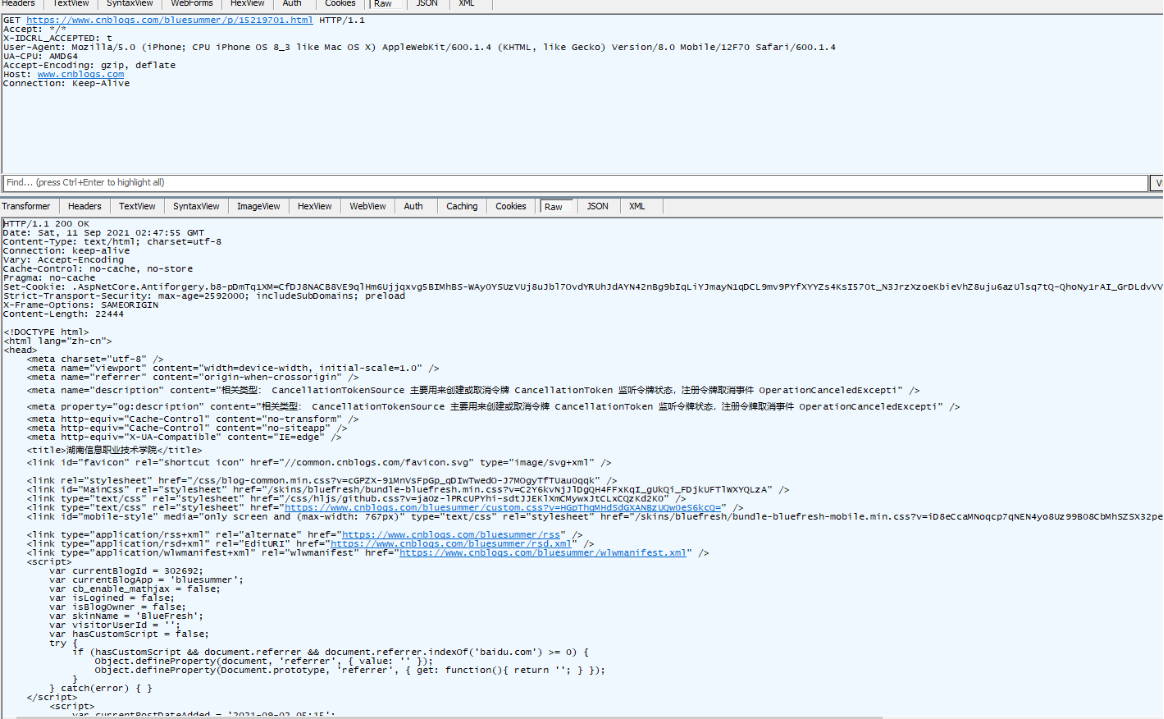
Task: Switch request inspector to TextView tab
Action: [x=71, y=4]
